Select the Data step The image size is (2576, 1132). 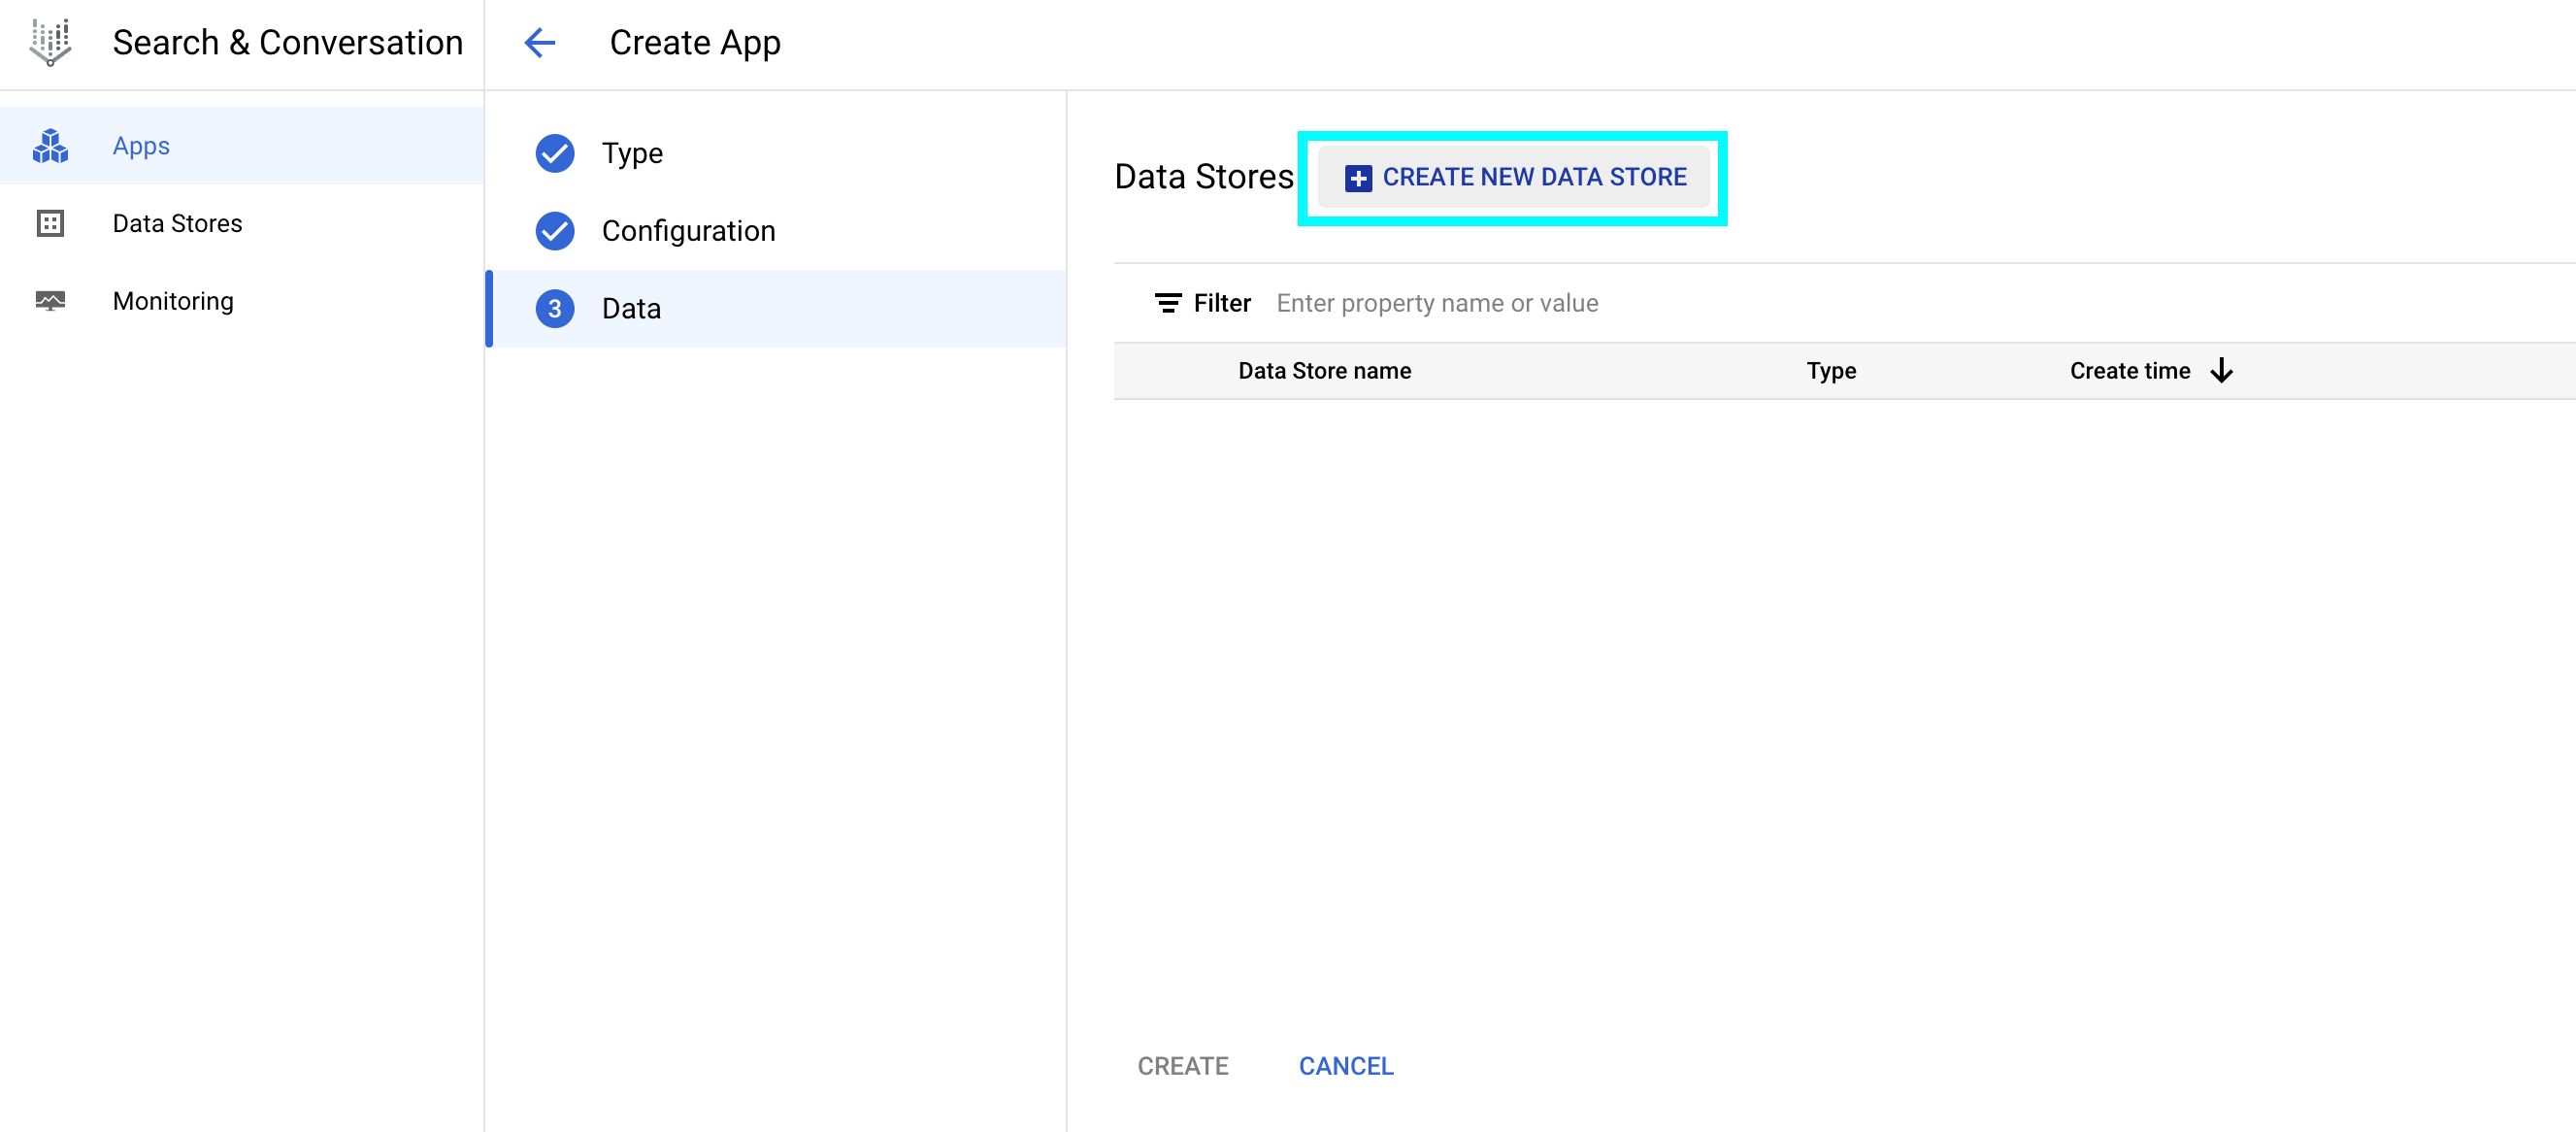coord(631,308)
